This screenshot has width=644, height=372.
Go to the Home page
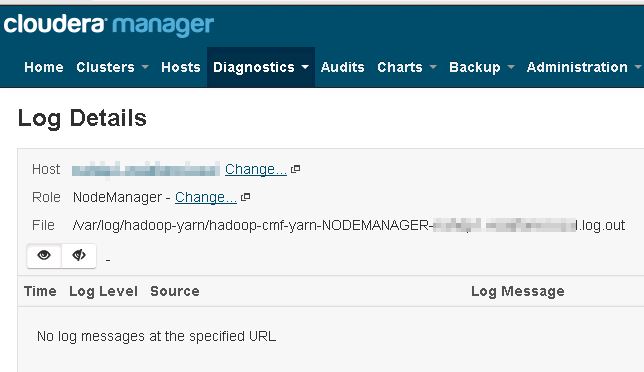point(44,67)
